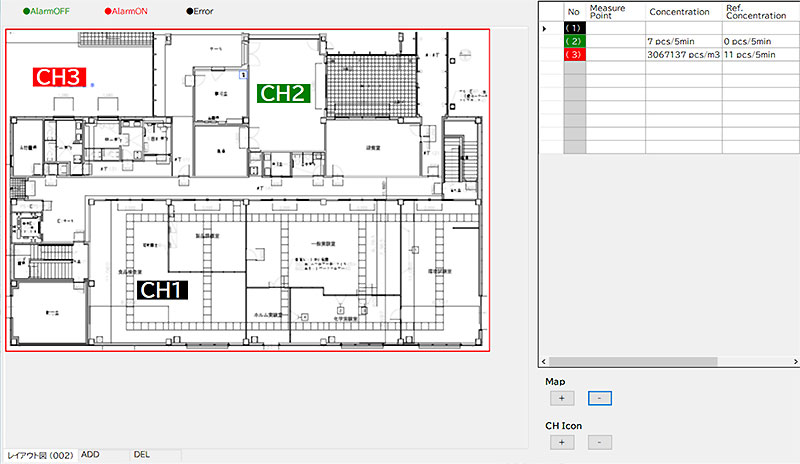The image size is (800, 464).
Task: Click the small blue marker numbered 1 on map
Action: 243,75
